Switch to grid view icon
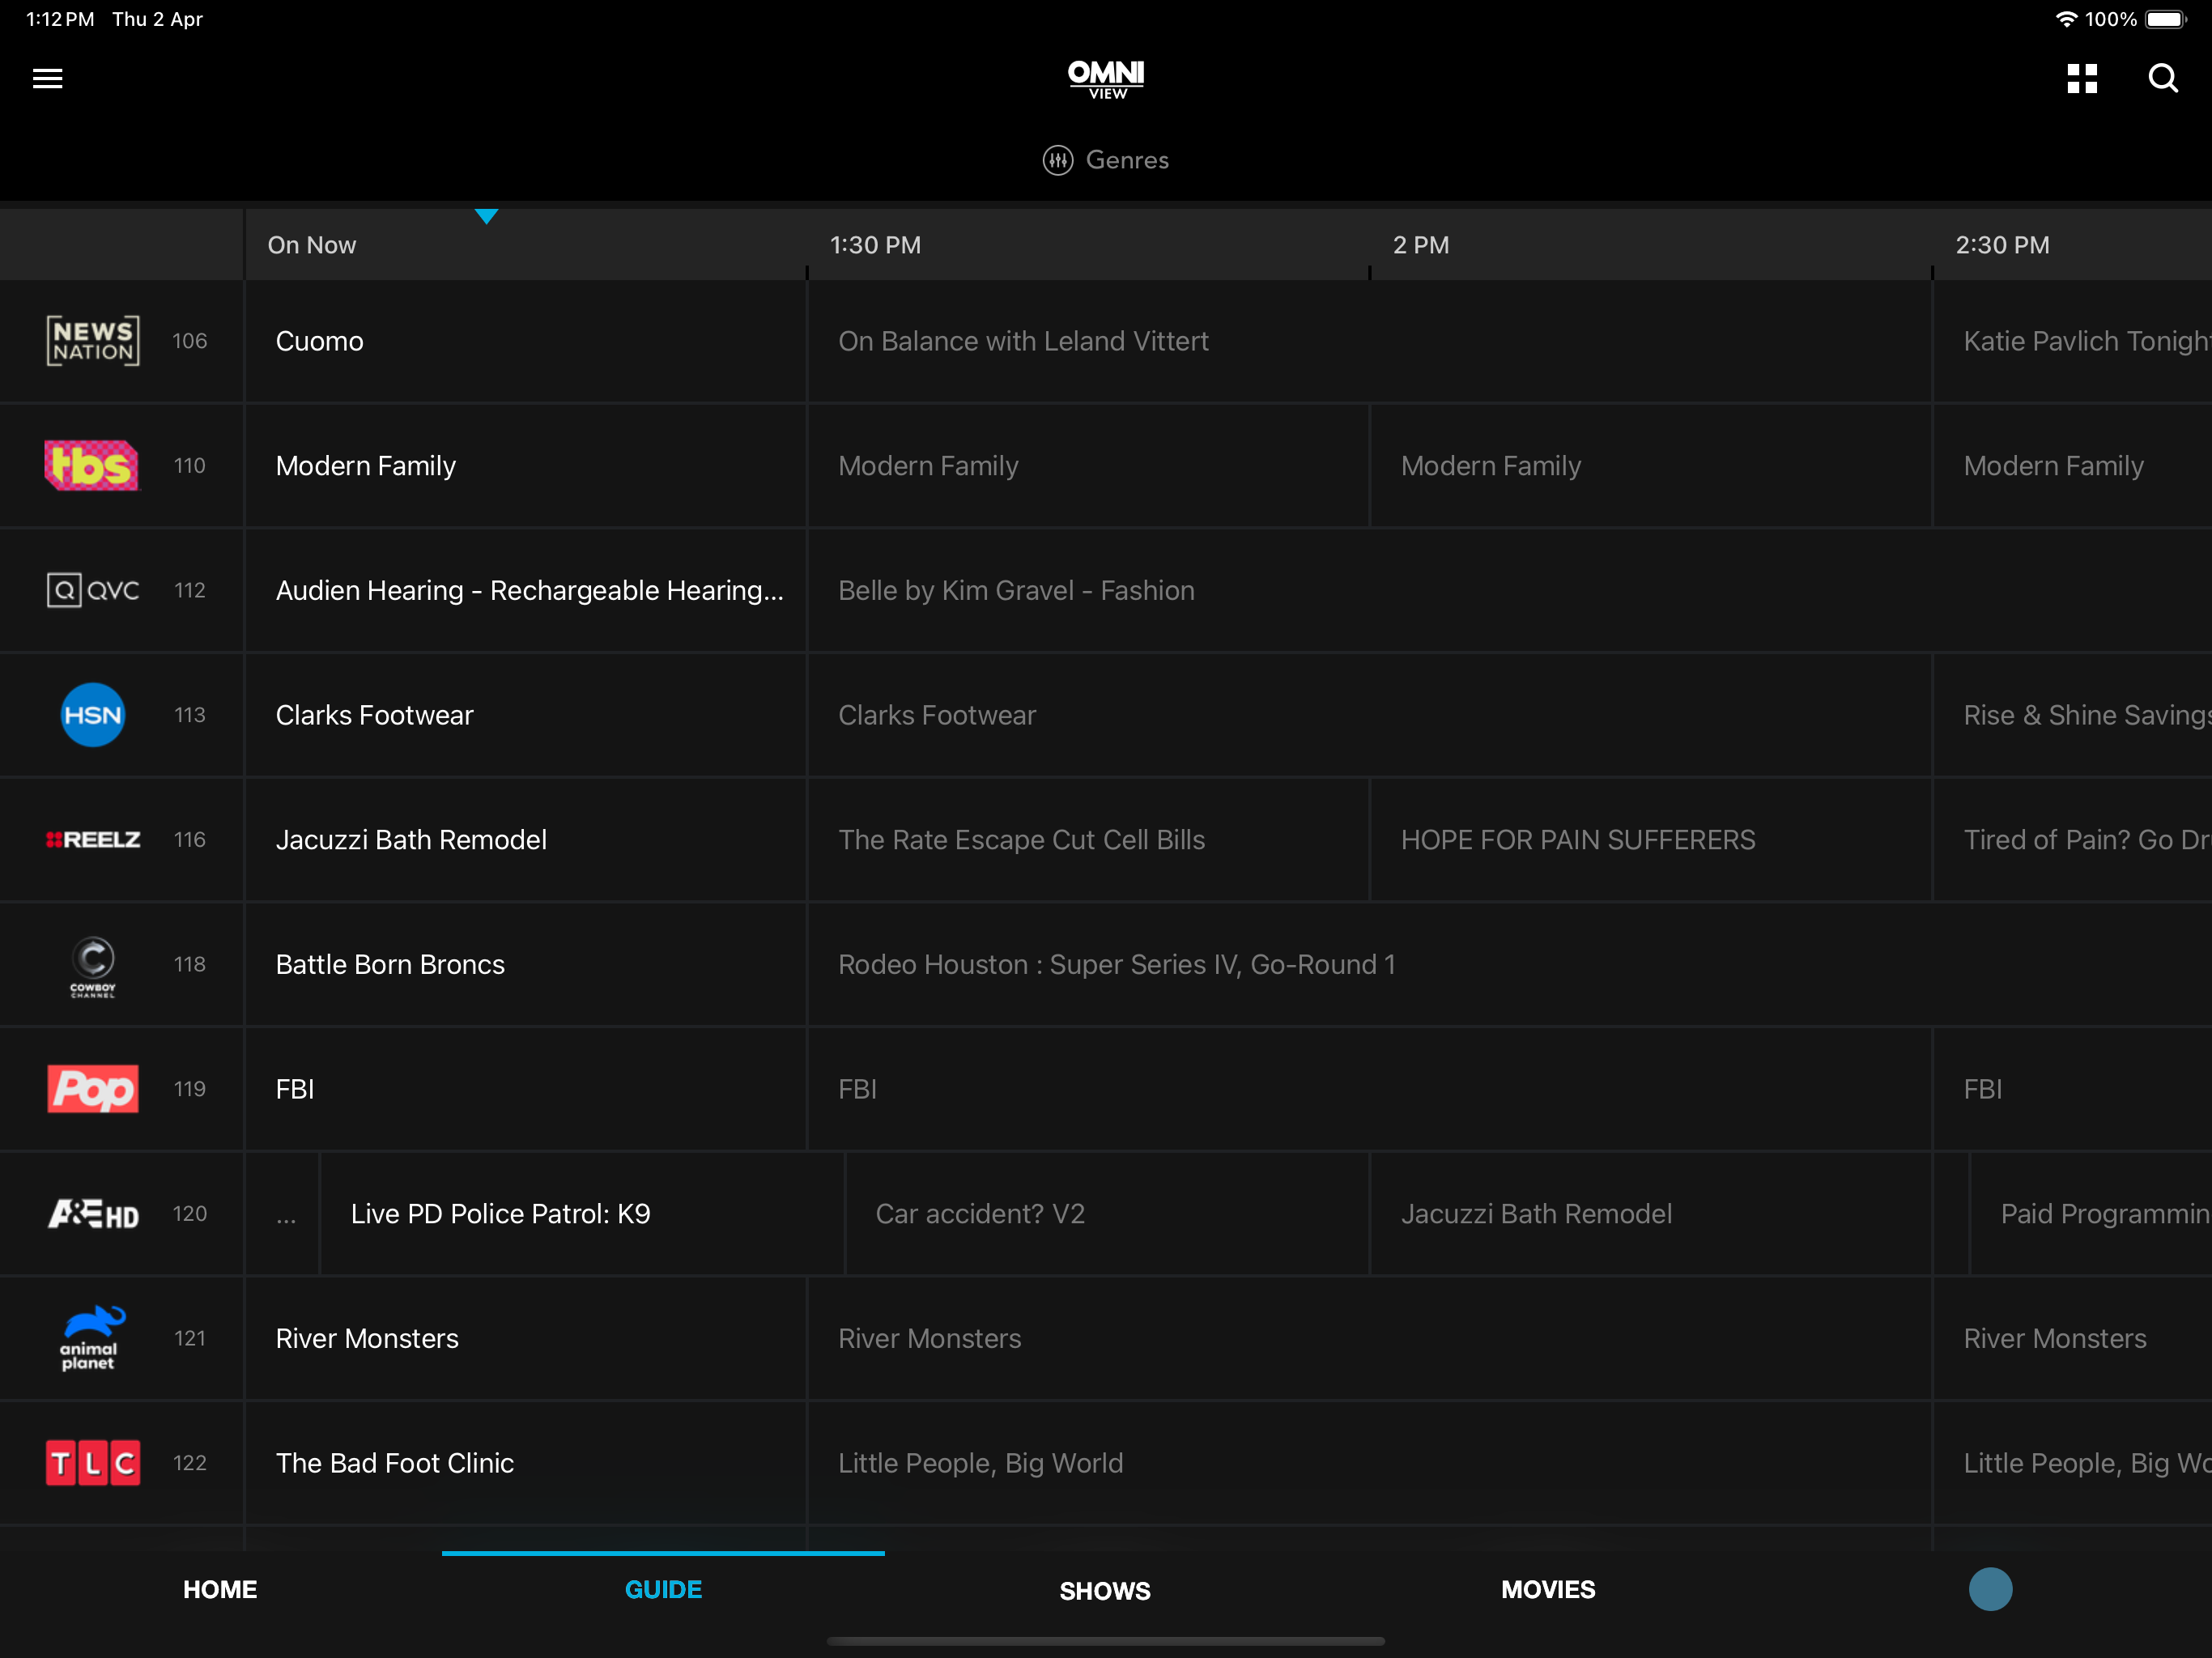This screenshot has height=1658, width=2212. [2082, 78]
